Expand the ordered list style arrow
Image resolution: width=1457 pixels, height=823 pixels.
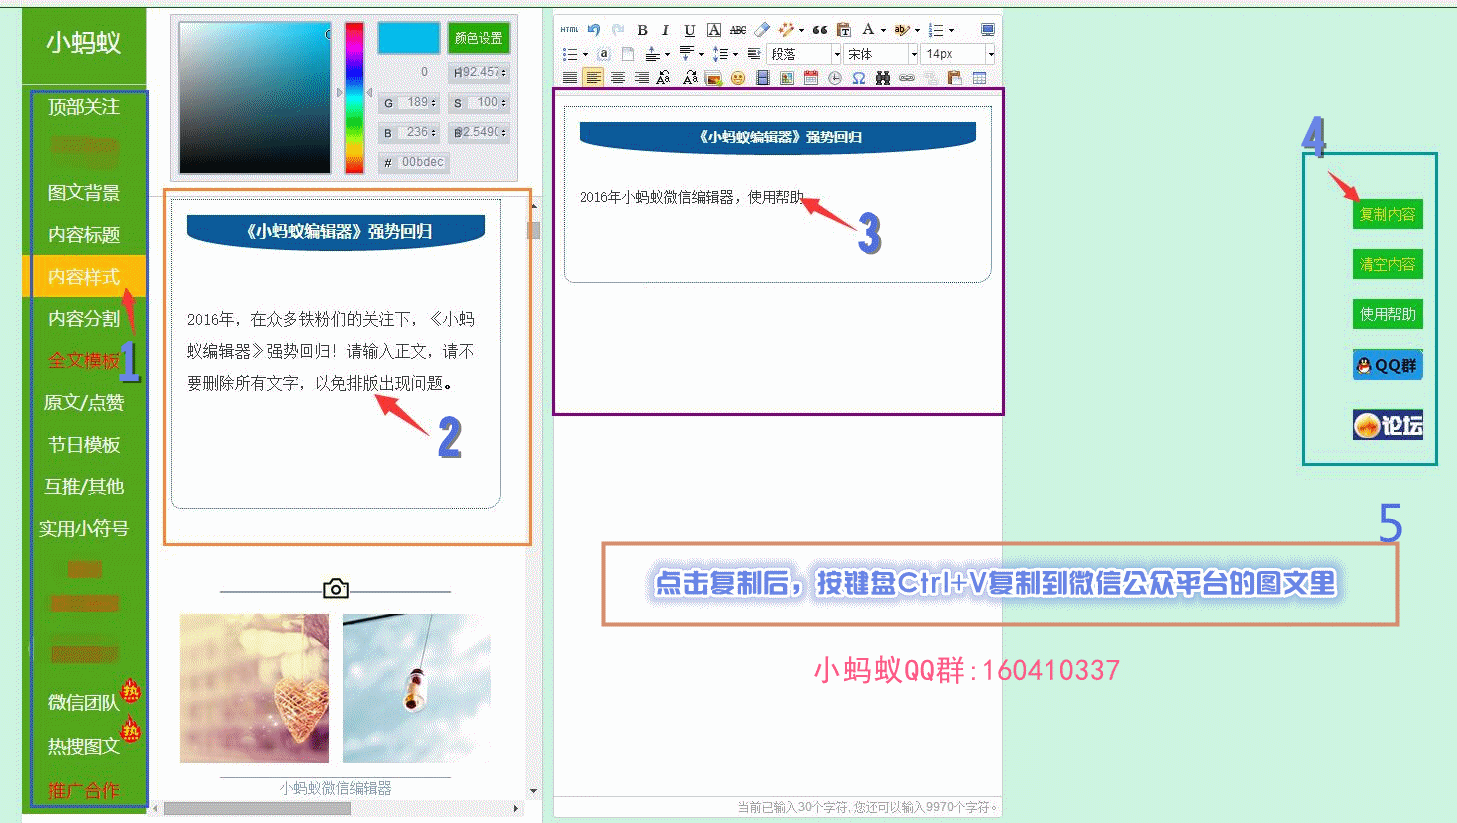click(951, 30)
